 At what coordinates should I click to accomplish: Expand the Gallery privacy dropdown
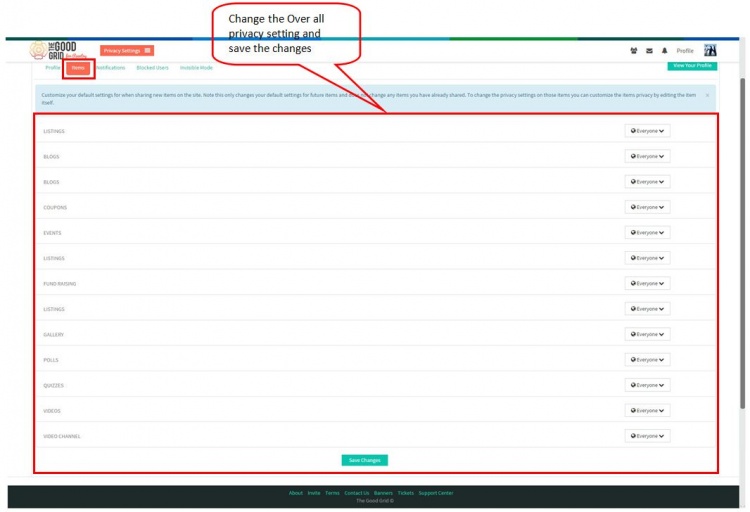pos(647,334)
